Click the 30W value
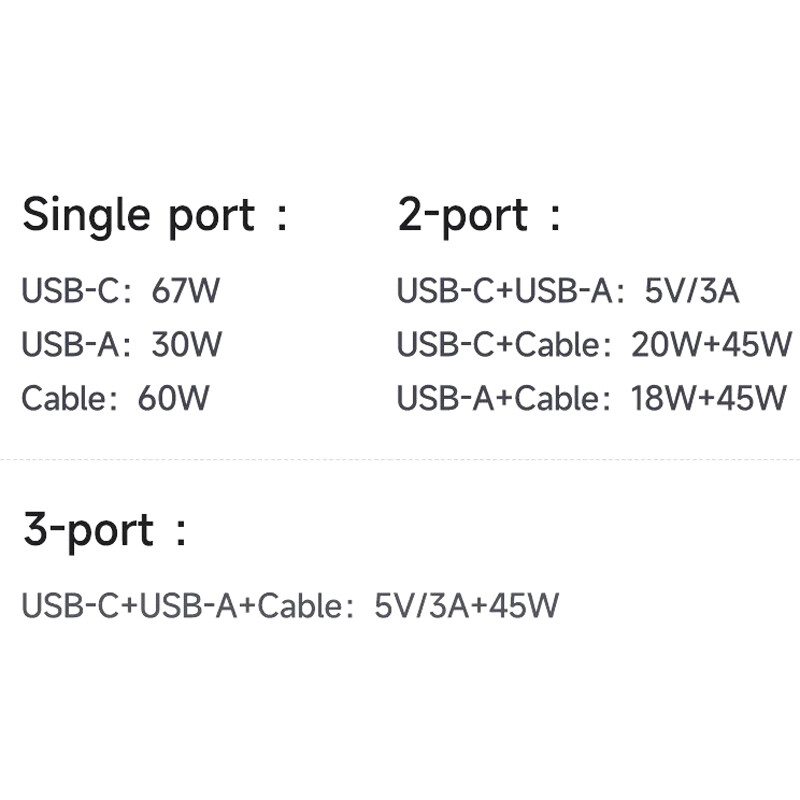Viewport: 800px width, 800px height. point(187,344)
